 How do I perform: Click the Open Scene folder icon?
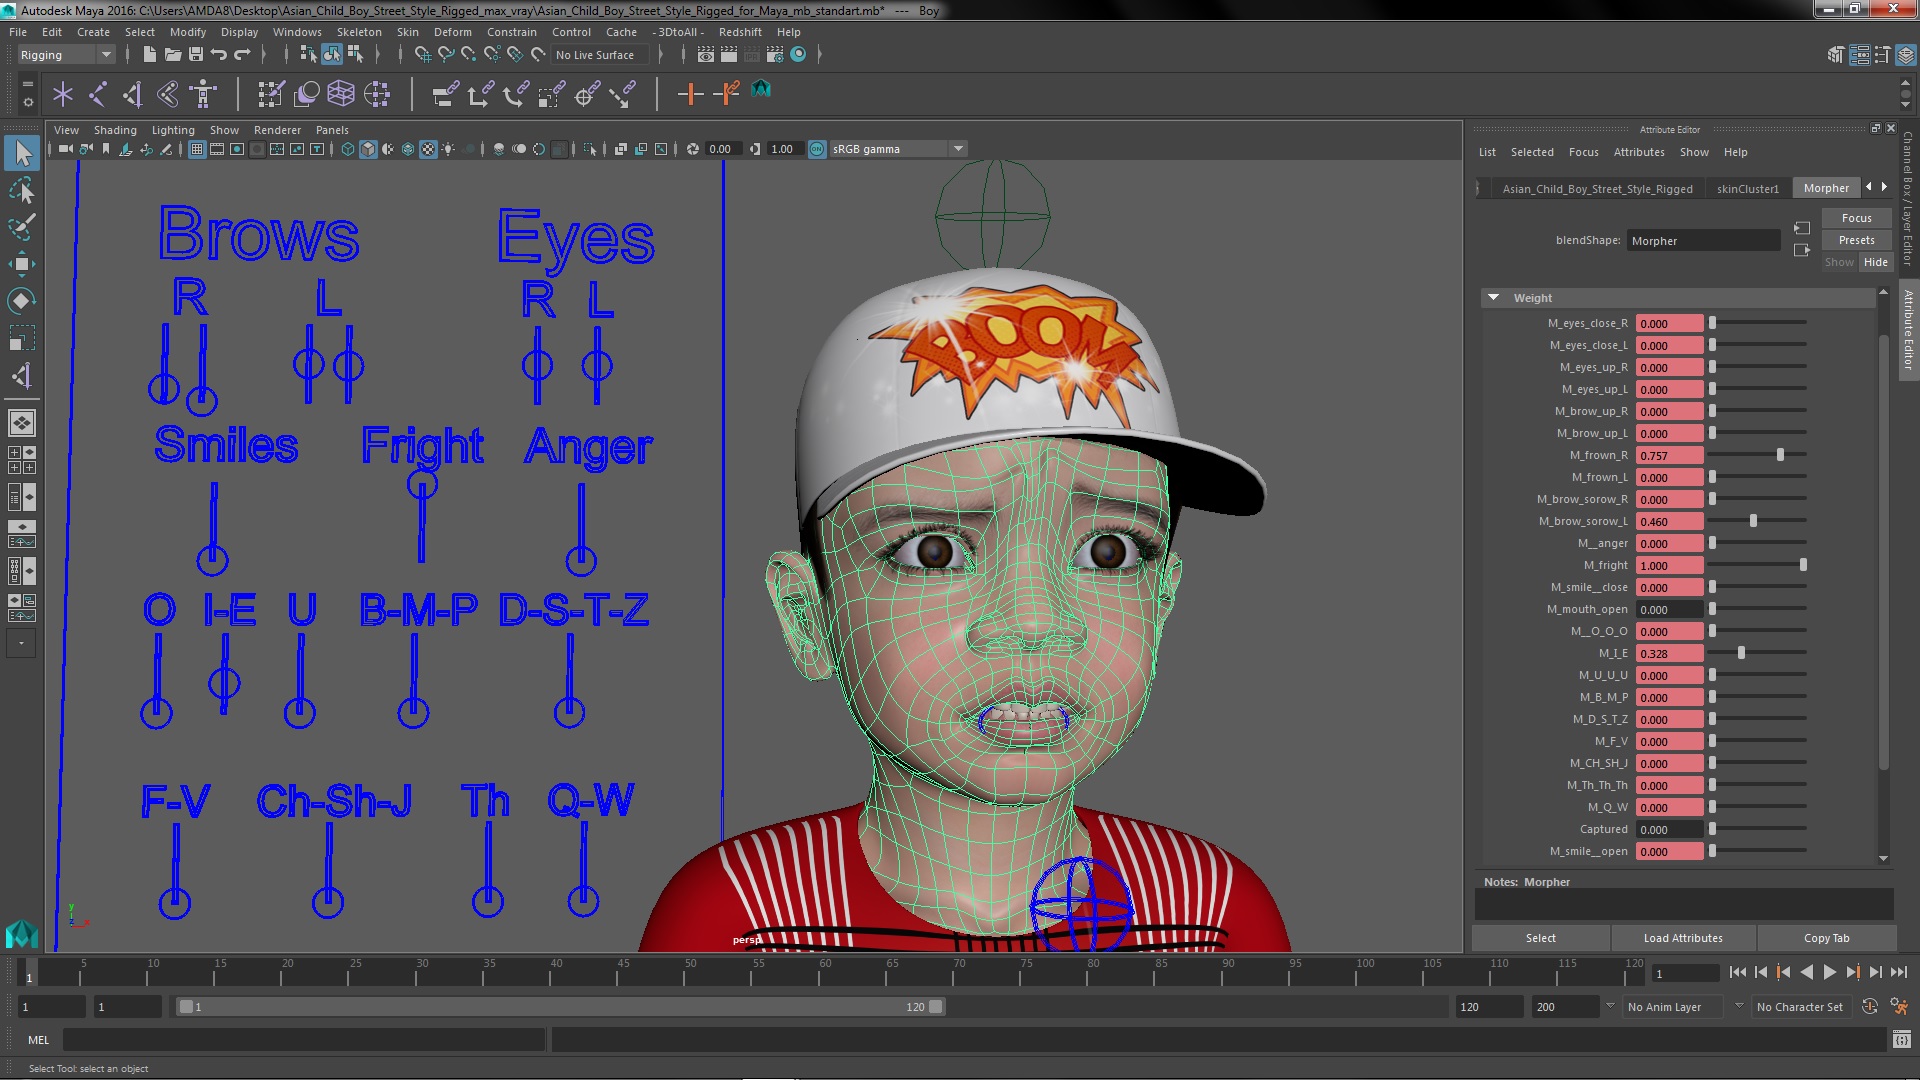pos(172,54)
